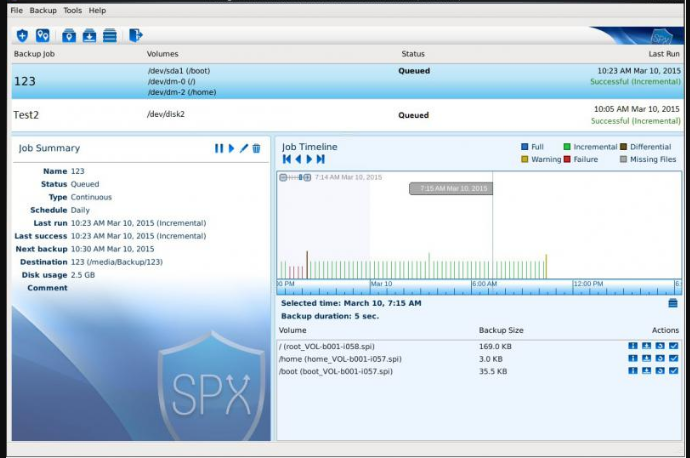Click the new backup job shield-plus icon
The image size is (690, 458).
22,36
